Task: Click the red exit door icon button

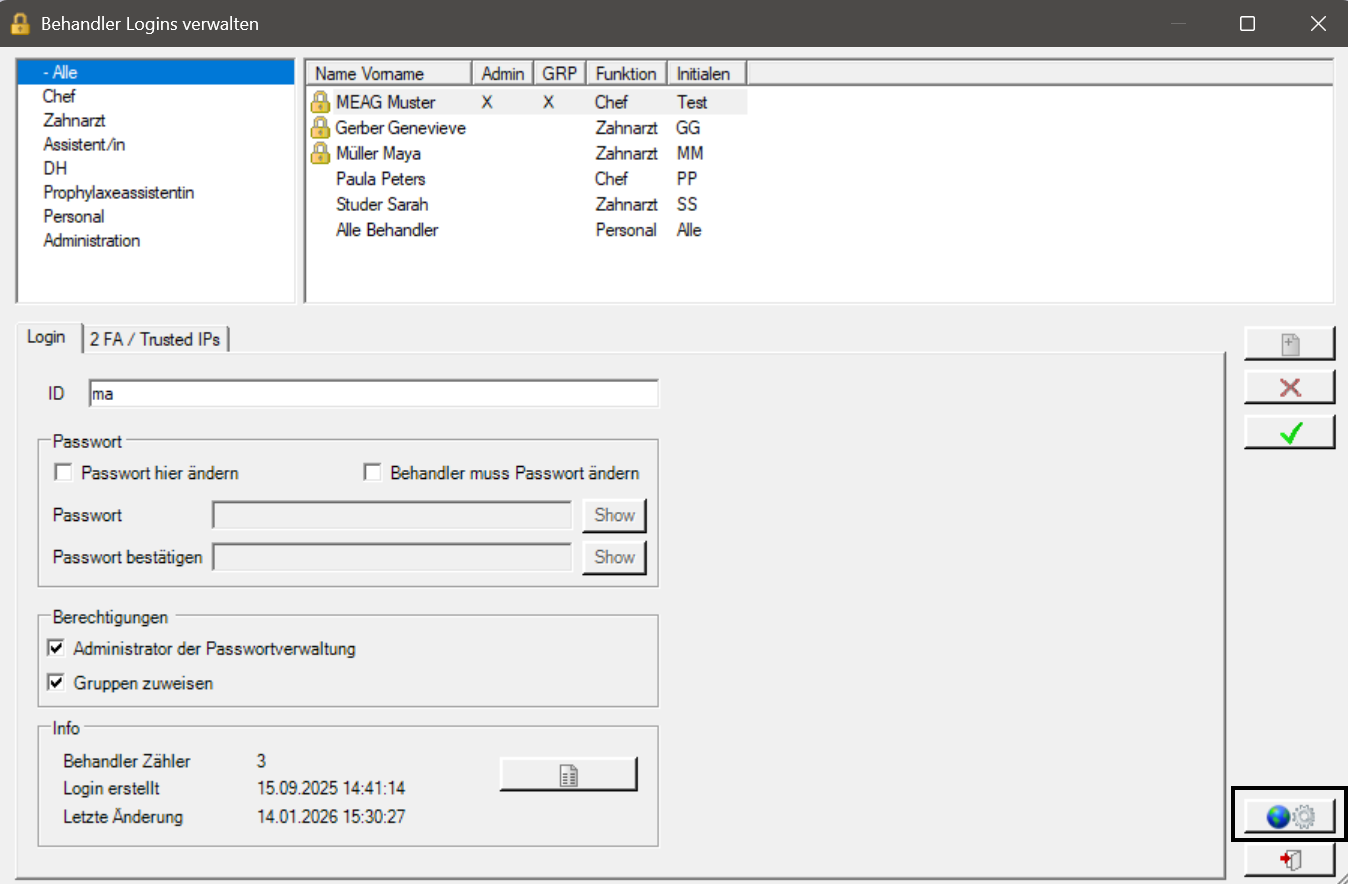Action: click(1290, 859)
